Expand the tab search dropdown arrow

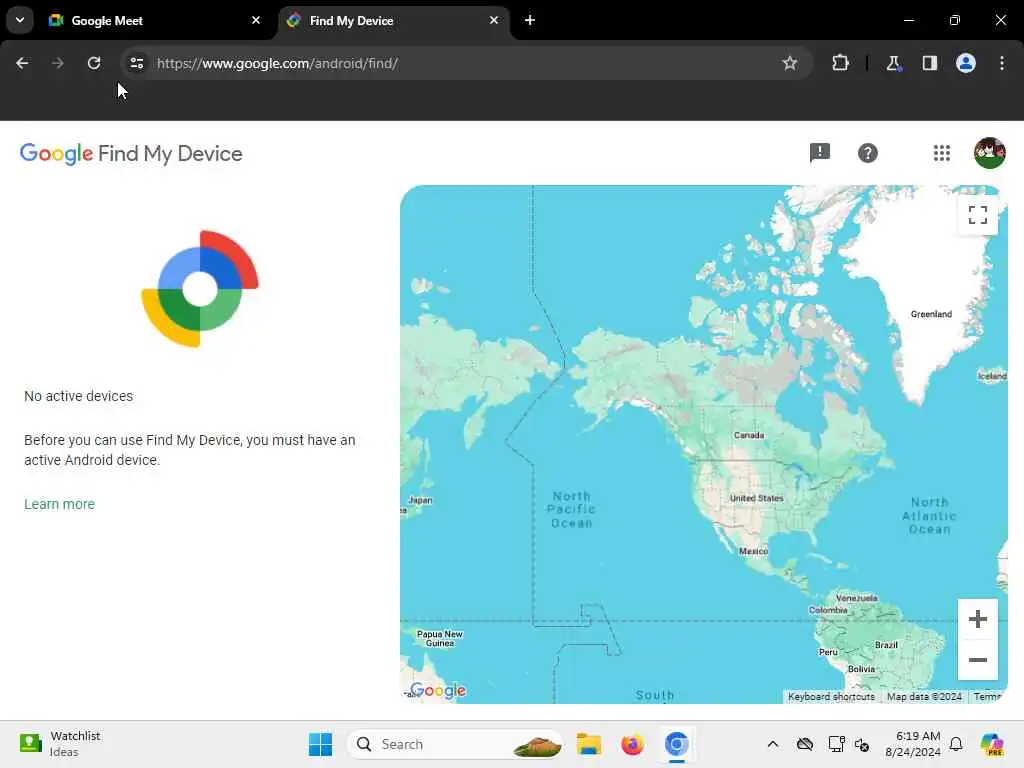pyautogui.click(x=20, y=20)
